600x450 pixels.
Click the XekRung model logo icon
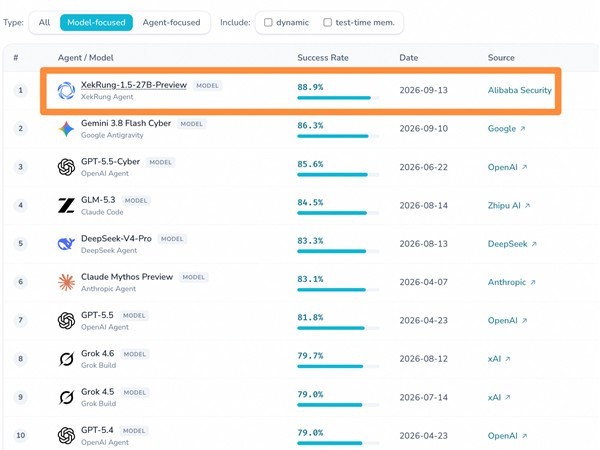point(66,91)
